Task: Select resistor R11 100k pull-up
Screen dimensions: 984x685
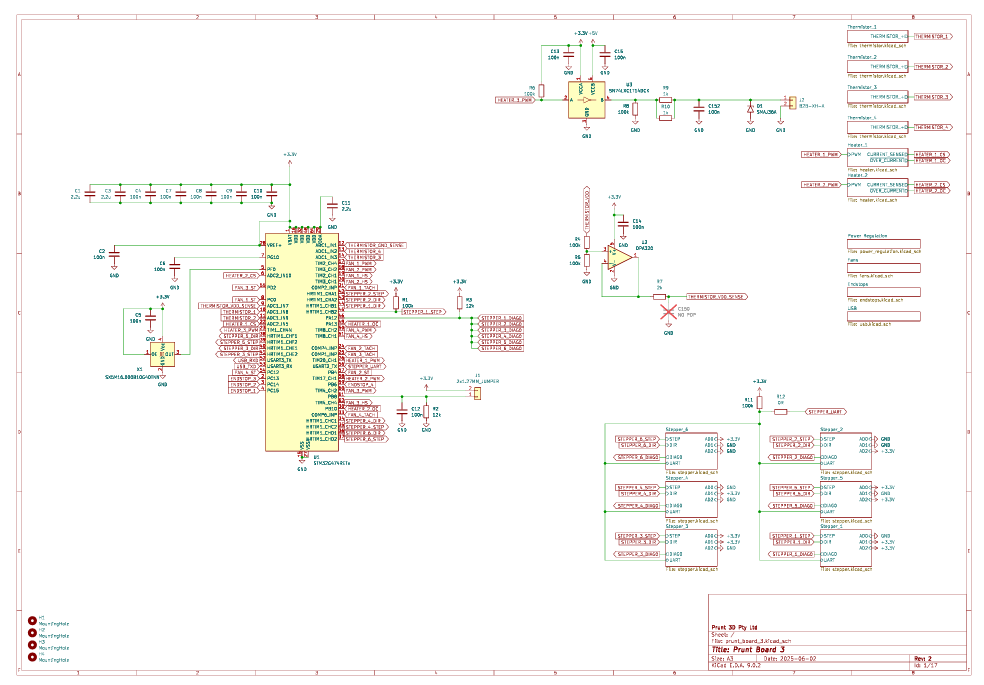Action: 760,402
